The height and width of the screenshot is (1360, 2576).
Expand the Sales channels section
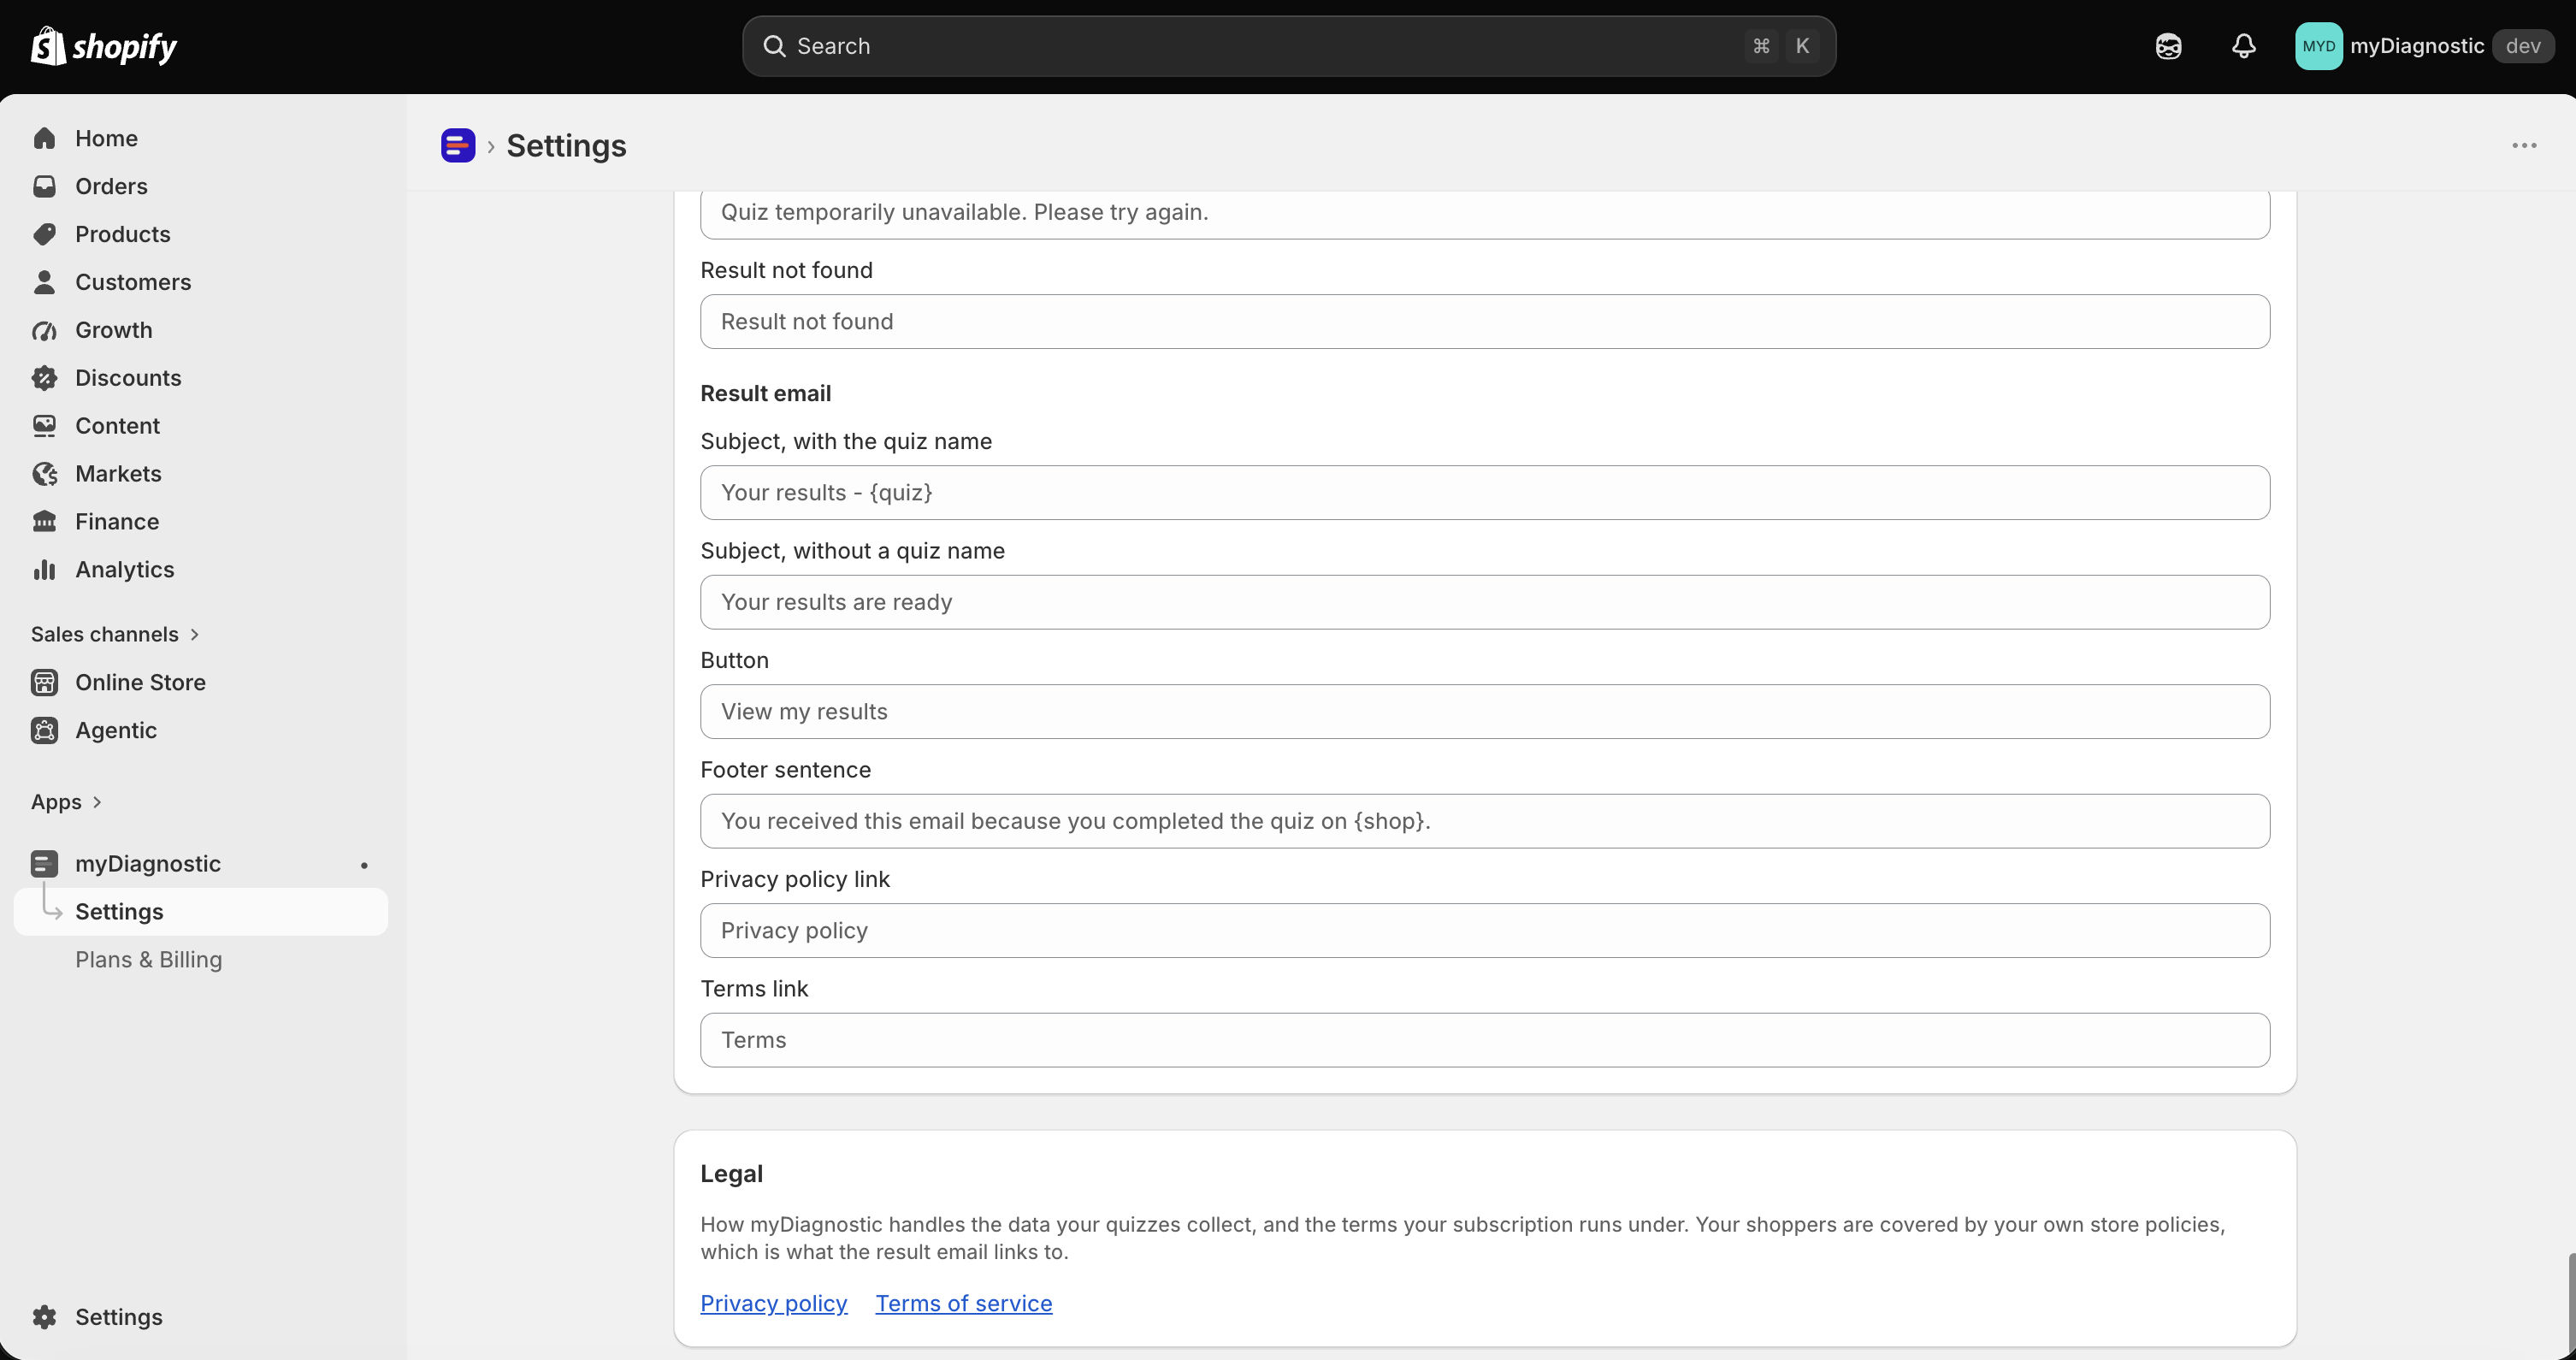[115, 634]
